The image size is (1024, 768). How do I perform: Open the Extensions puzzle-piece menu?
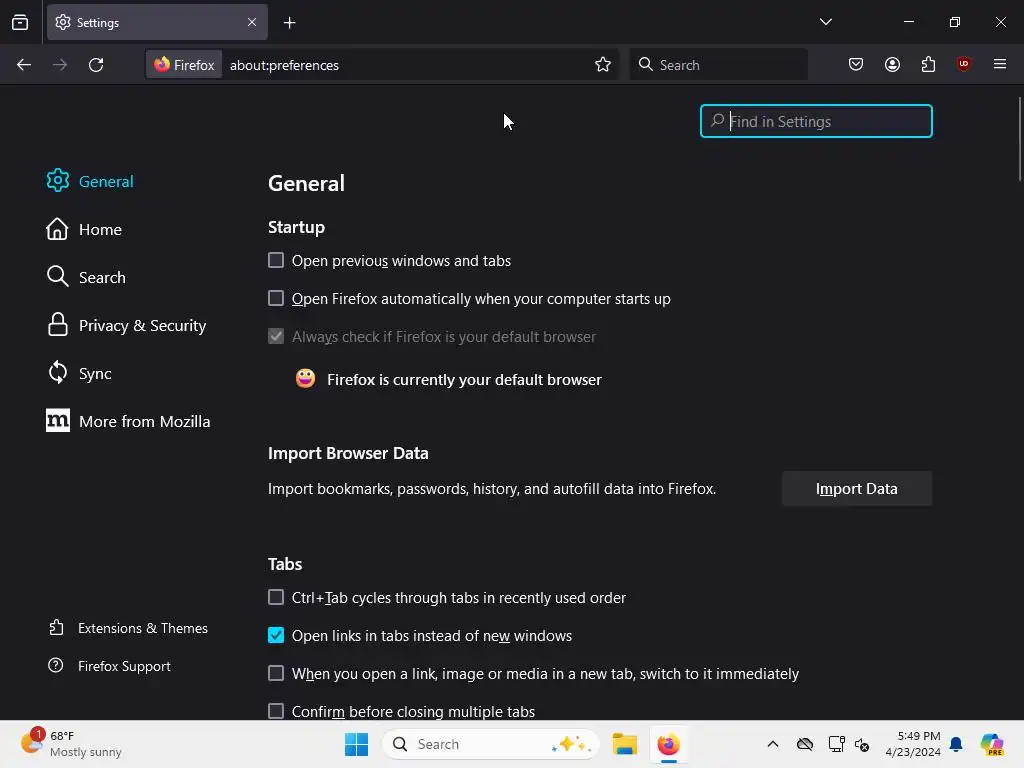coord(928,64)
